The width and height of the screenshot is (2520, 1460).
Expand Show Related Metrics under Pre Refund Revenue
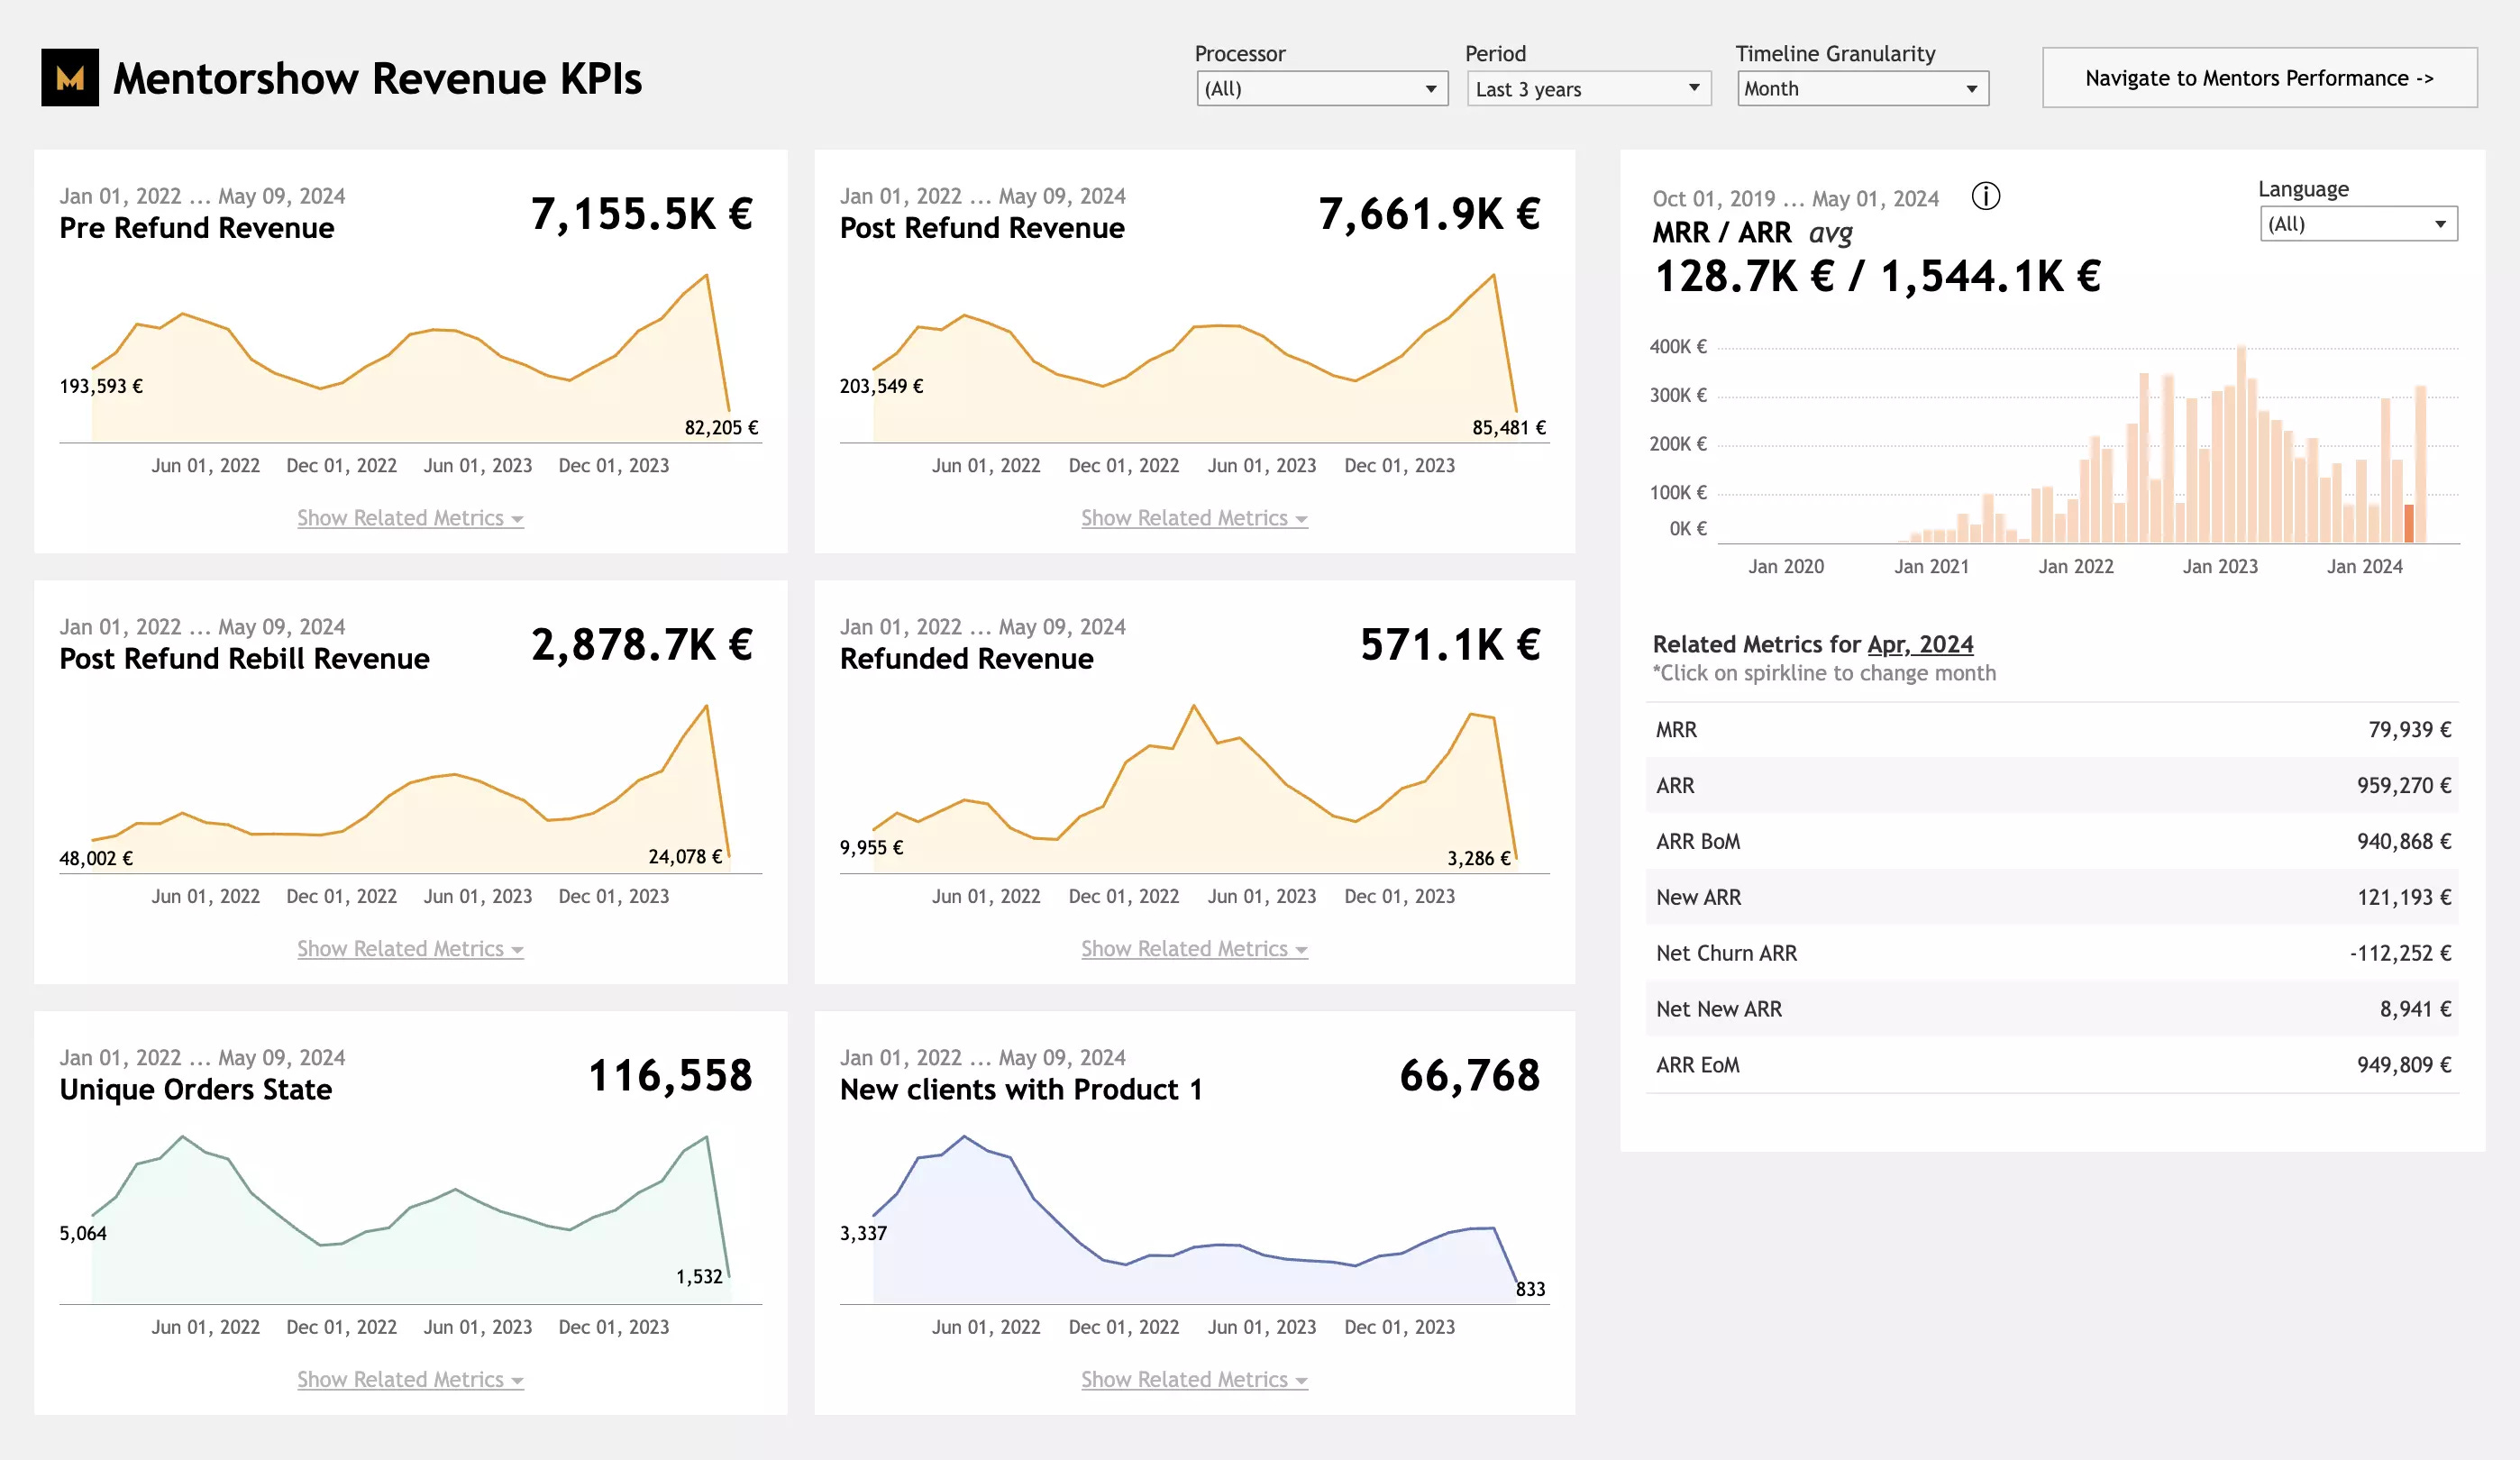[410, 518]
